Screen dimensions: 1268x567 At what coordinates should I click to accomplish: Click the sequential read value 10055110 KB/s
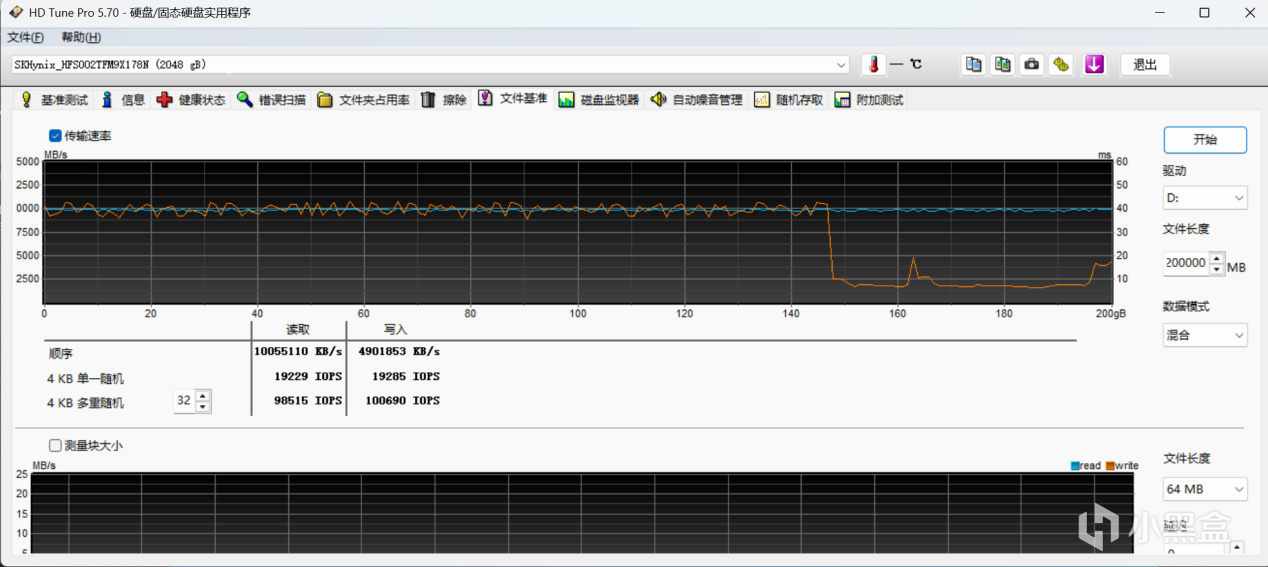coord(298,352)
